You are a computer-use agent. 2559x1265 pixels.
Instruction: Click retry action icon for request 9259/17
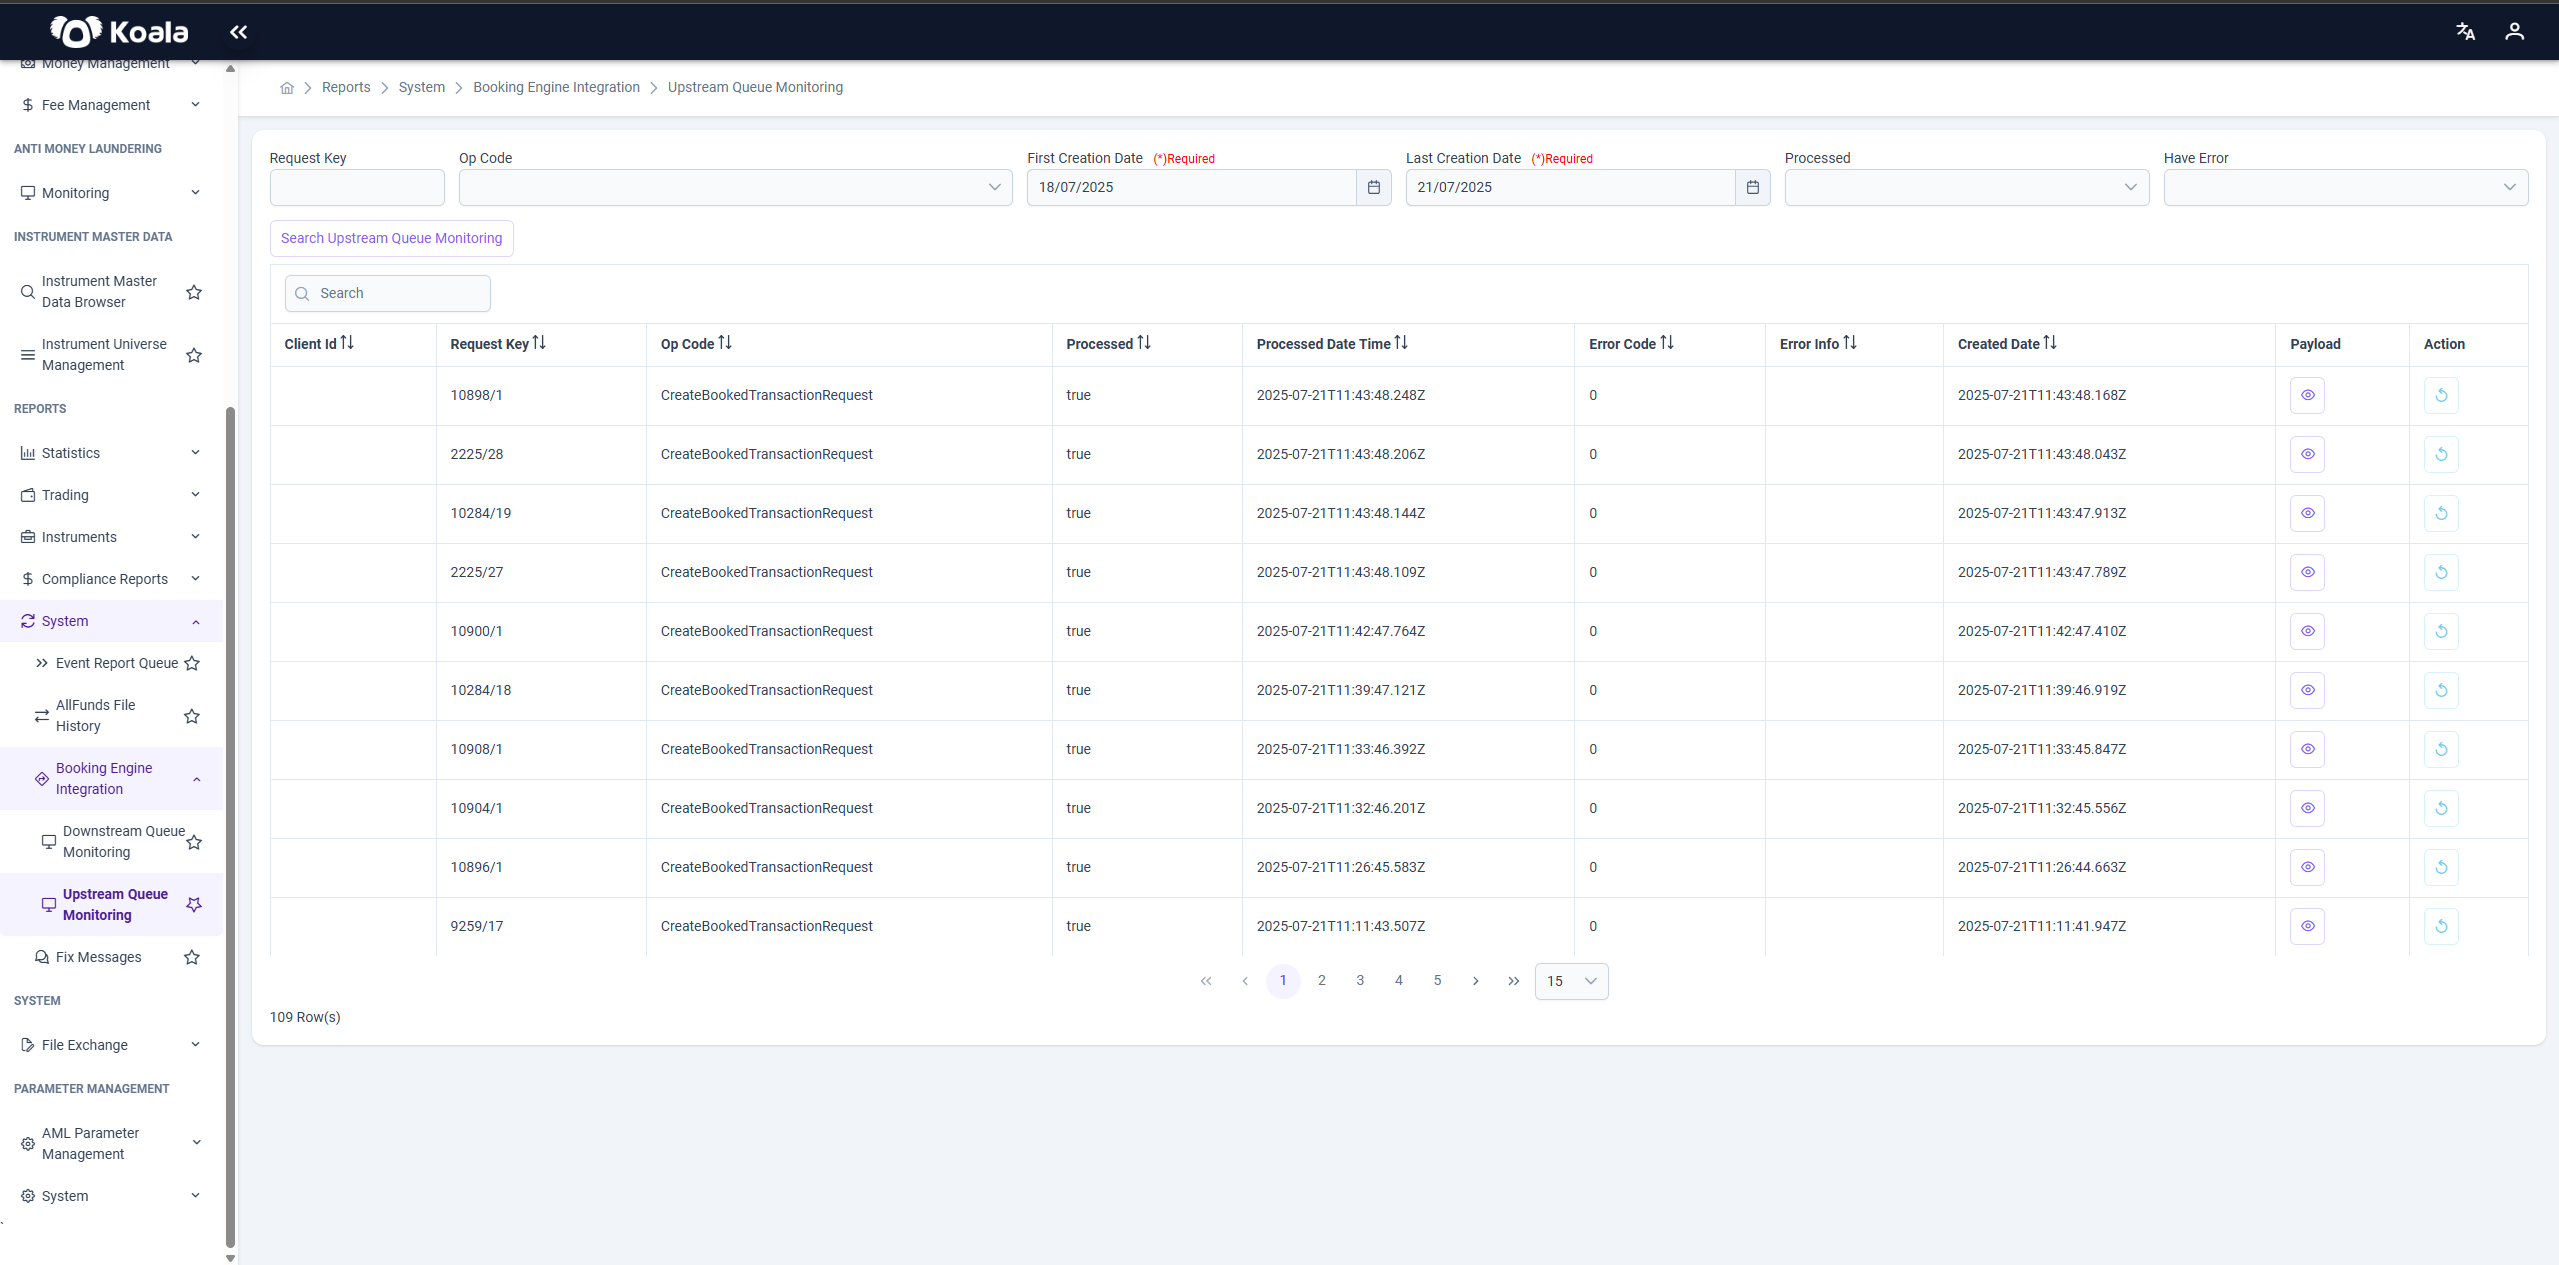(x=2441, y=926)
